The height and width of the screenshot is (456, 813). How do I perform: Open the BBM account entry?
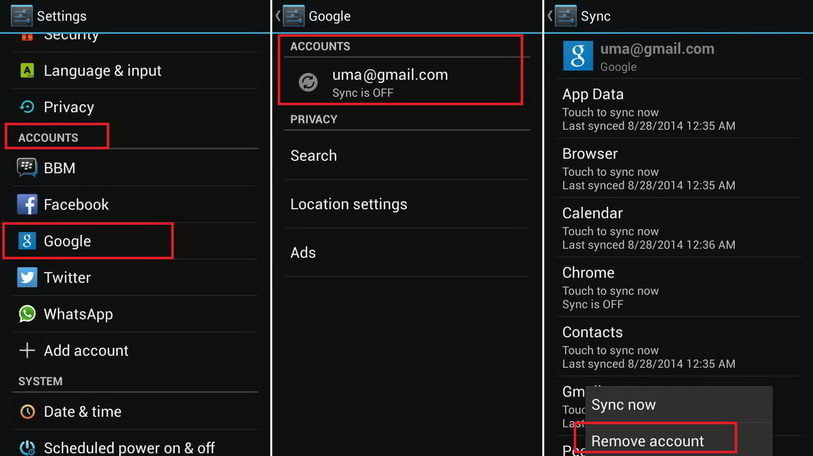pyautogui.click(x=135, y=168)
